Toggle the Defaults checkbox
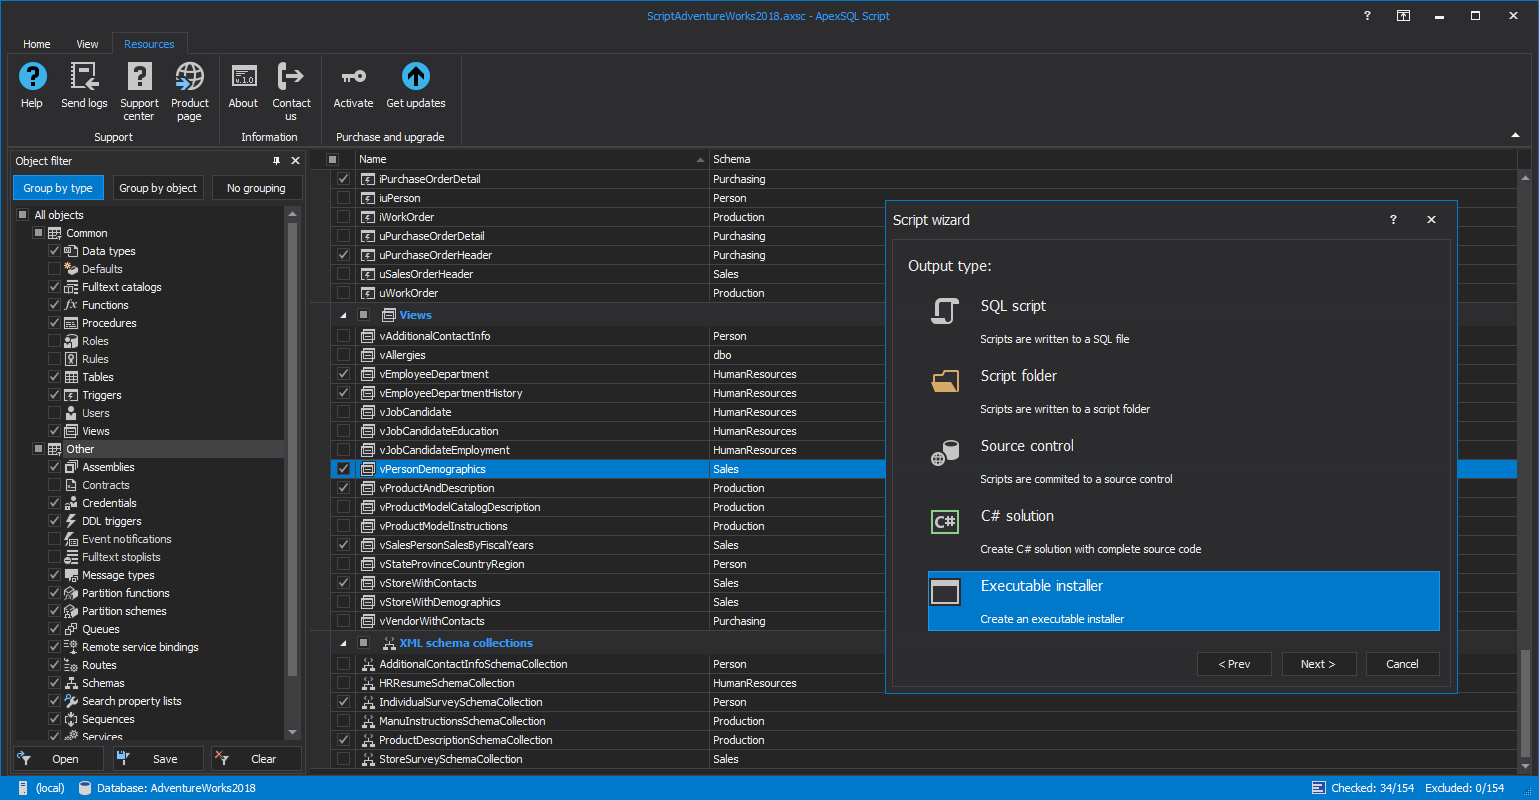 click(x=54, y=269)
